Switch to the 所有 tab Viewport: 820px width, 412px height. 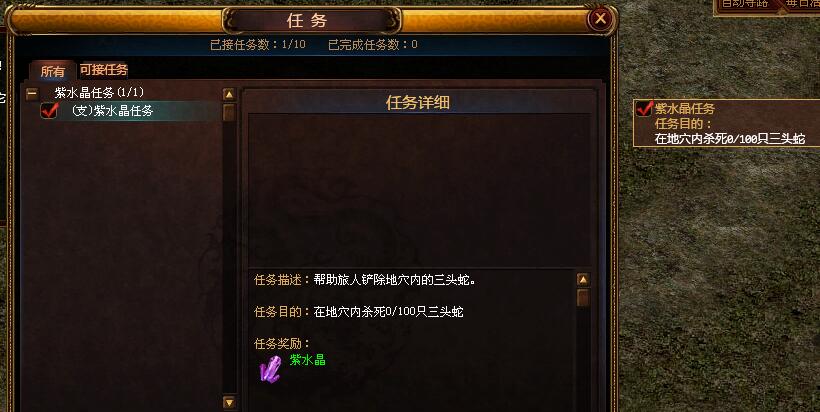(x=53, y=71)
